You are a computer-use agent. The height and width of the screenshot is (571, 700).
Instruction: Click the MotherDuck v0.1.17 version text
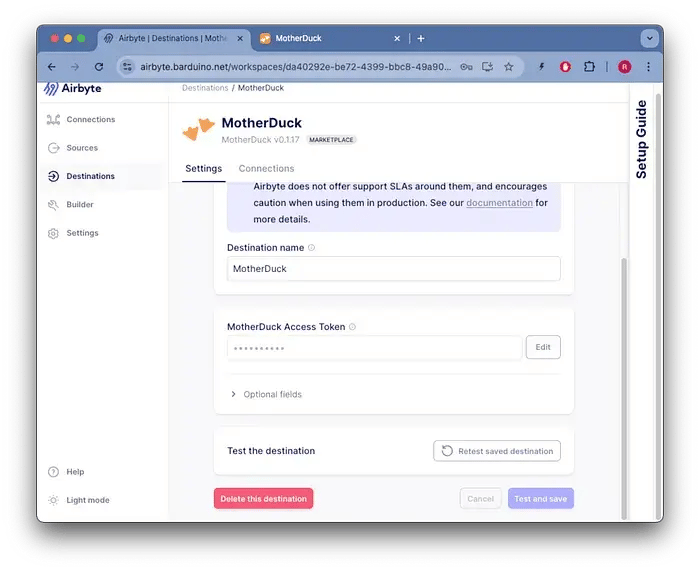click(x=260, y=140)
